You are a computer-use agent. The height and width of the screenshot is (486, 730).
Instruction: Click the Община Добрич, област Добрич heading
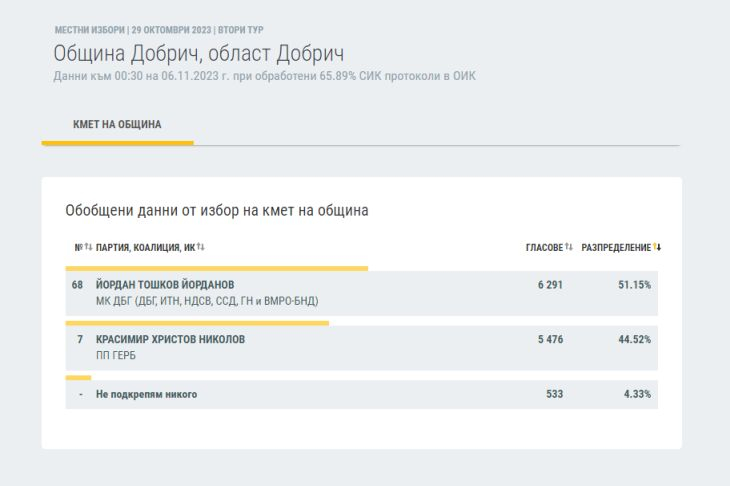click(199, 54)
